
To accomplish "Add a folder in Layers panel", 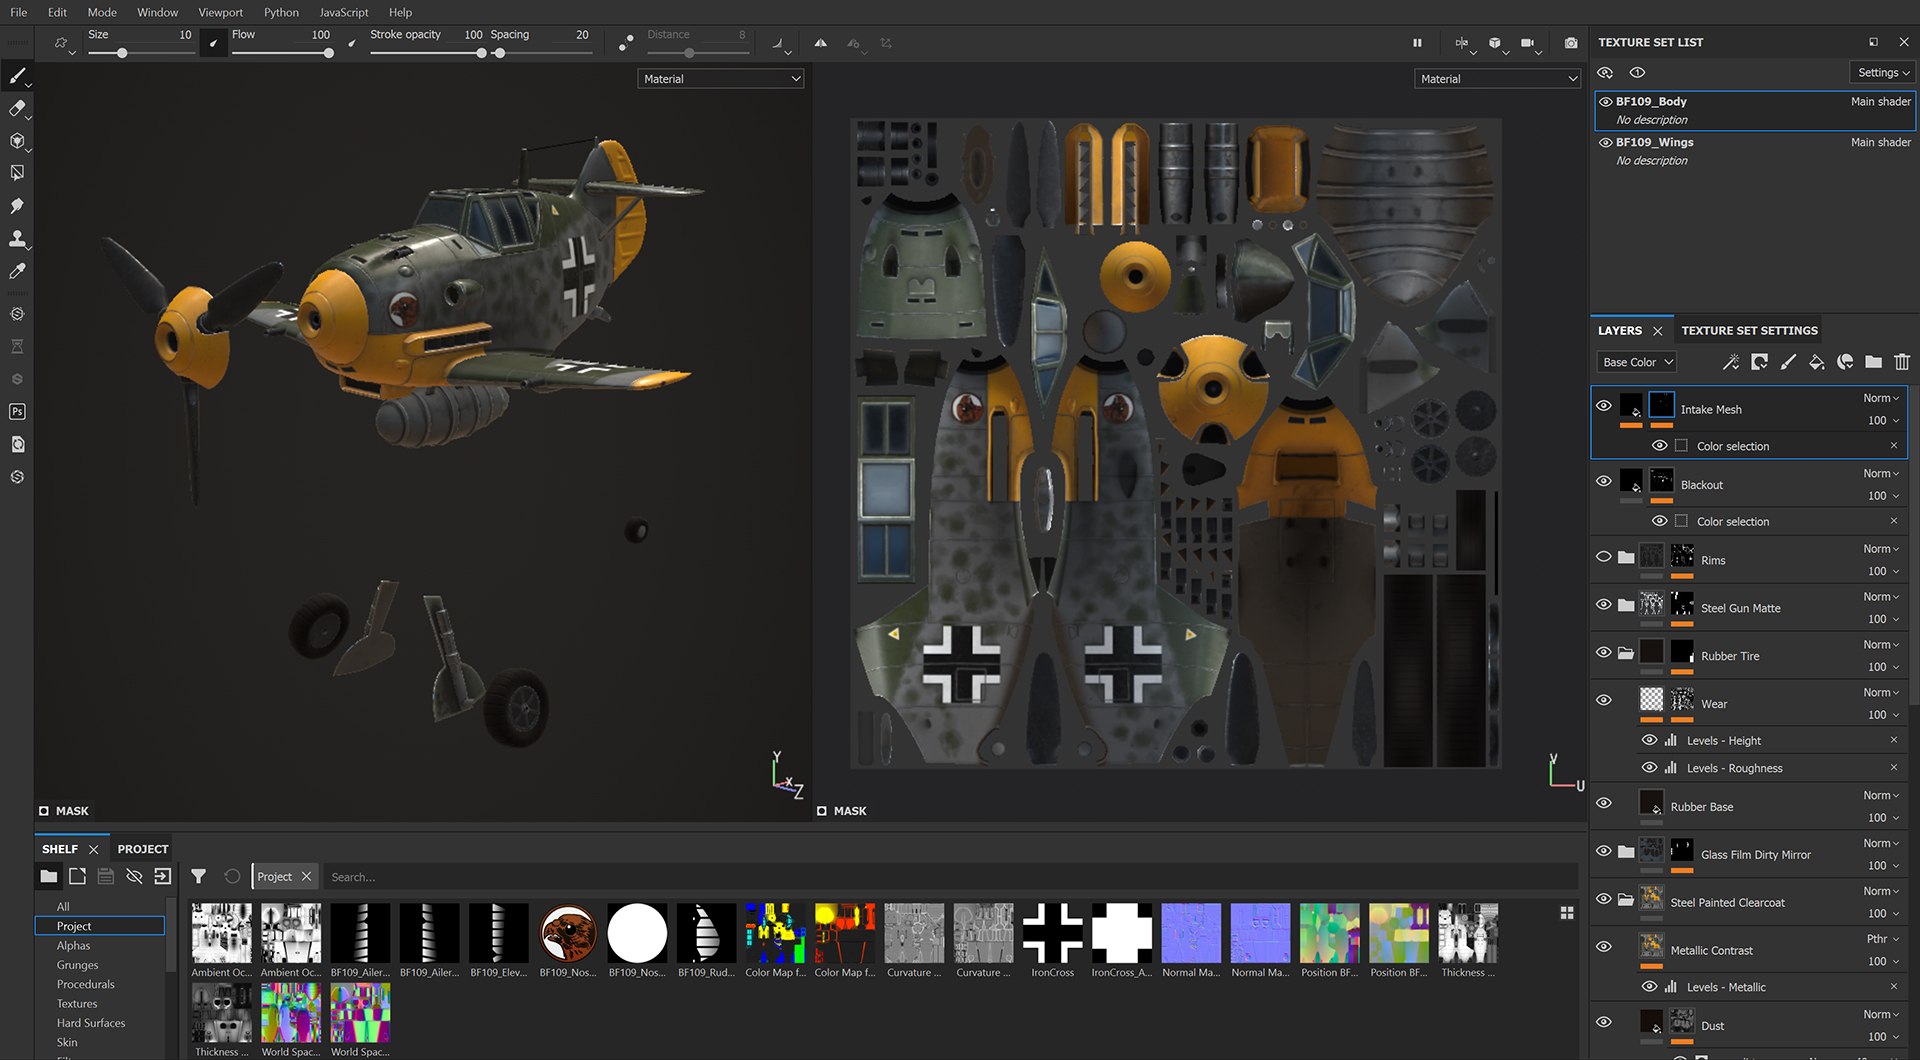I will (1874, 362).
